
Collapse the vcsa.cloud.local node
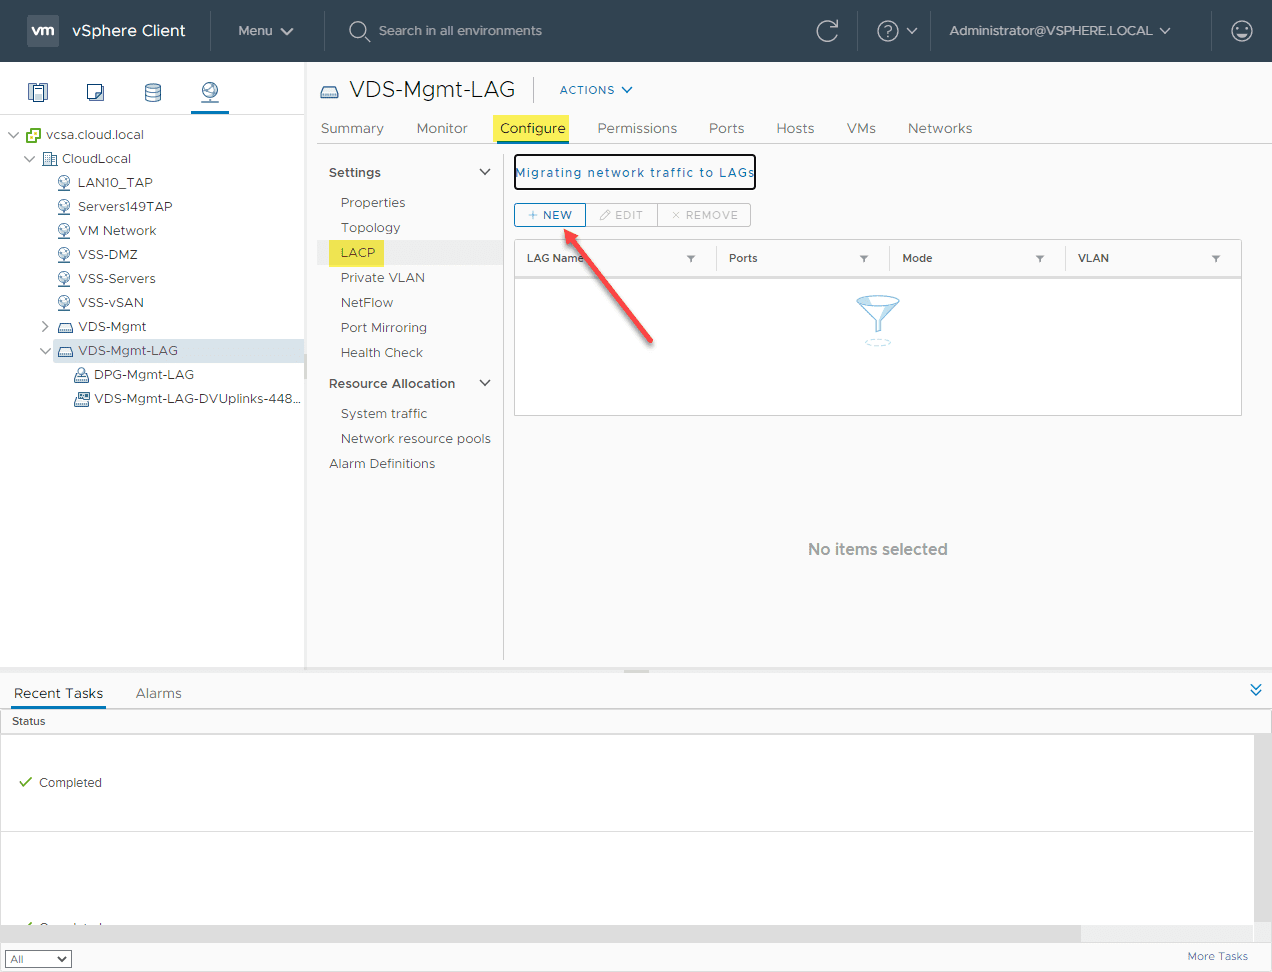pyautogui.click(x=13, y=135)
